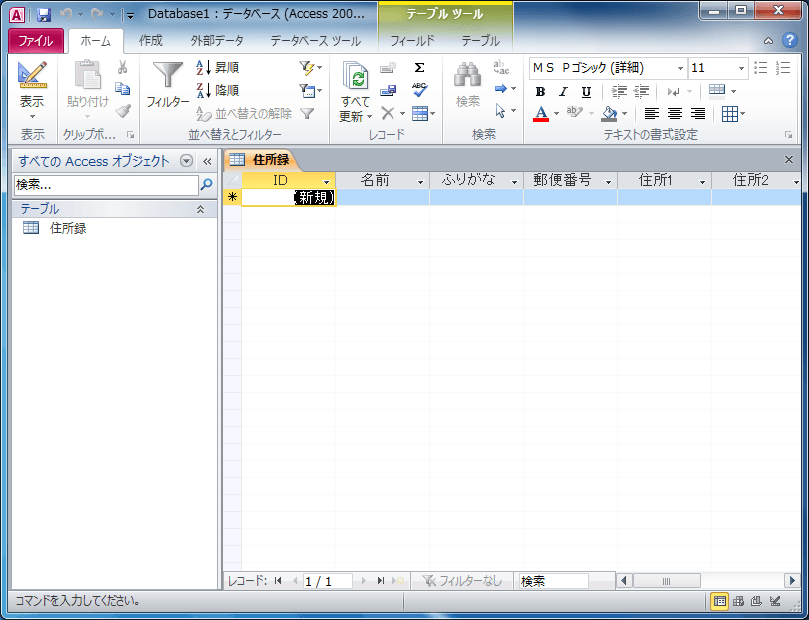Switch to Datasheet view icon in status bar
The height and width of the screenshot is (620, 809).
[x=719, y=600]
